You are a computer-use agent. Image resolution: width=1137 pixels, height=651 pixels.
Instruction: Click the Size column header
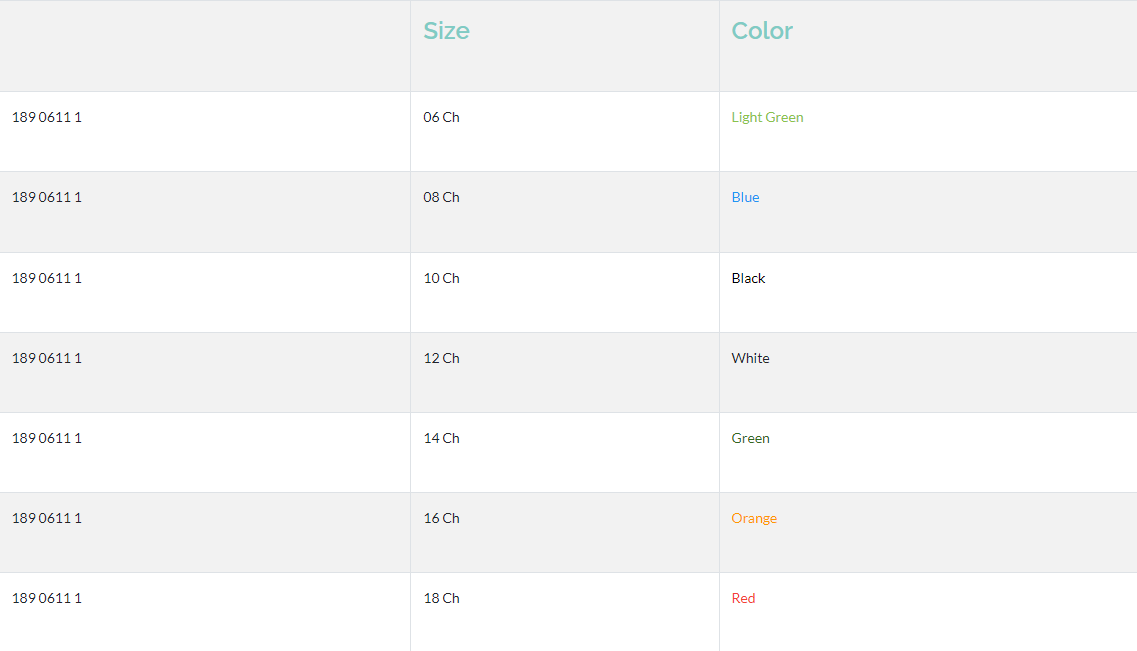(446, 30)
